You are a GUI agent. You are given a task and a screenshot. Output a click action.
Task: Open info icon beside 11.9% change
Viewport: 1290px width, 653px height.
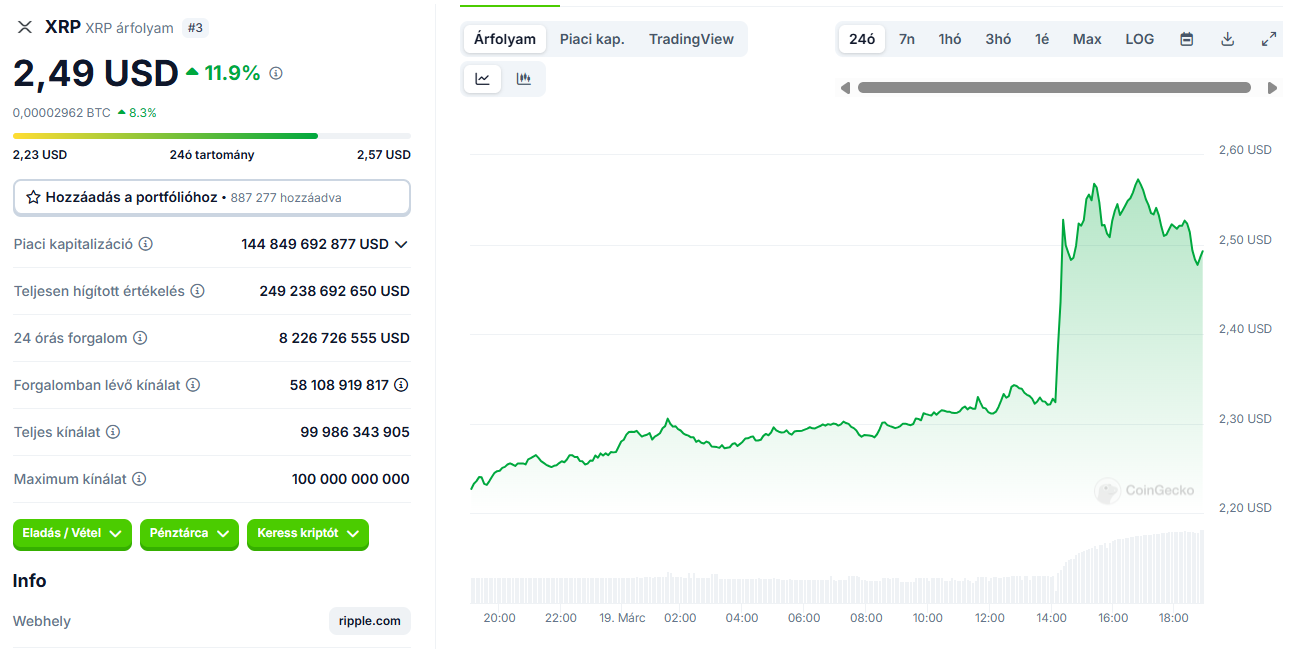click(276, 73)
